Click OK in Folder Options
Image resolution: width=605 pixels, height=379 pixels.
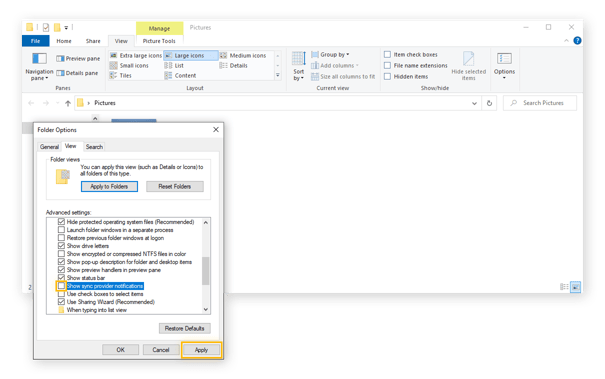120,350
